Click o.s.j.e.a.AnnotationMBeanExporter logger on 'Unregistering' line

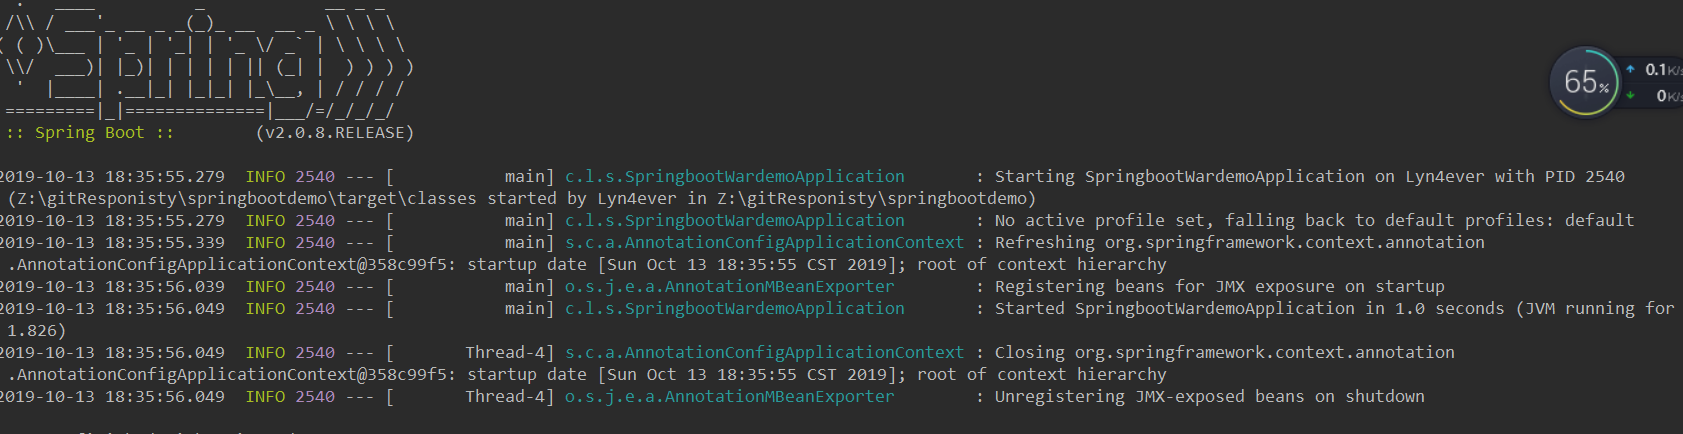tap(729, 396)
